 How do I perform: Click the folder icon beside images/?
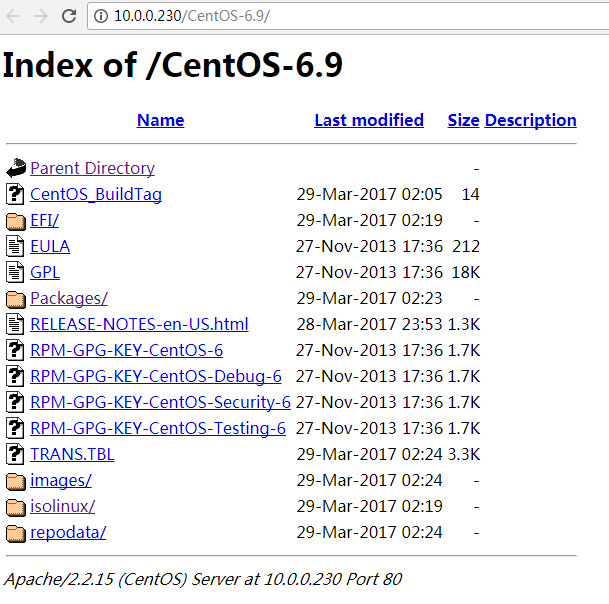pos(16,481)
